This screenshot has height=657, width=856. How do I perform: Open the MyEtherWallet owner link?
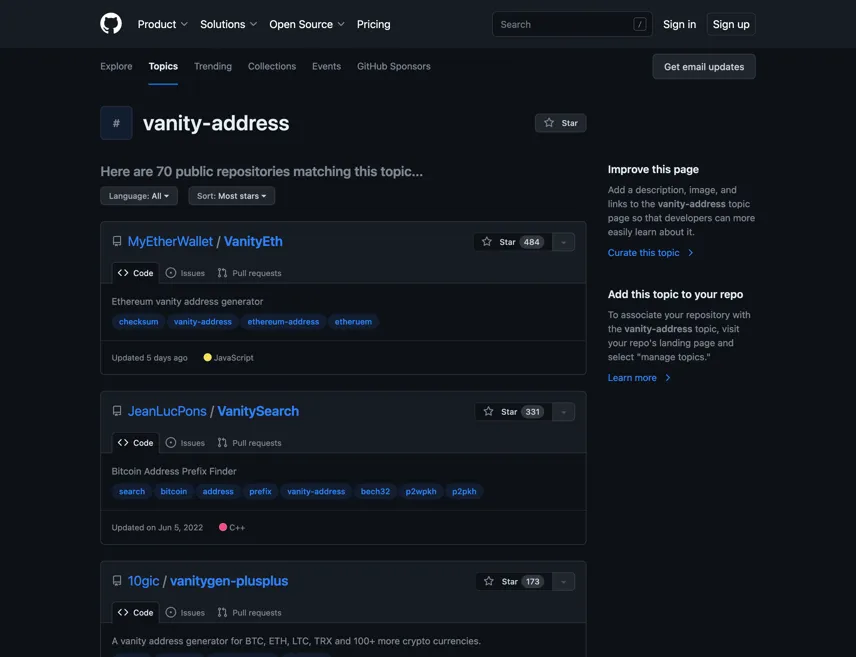pyautogui.click(x=170, y=241)
